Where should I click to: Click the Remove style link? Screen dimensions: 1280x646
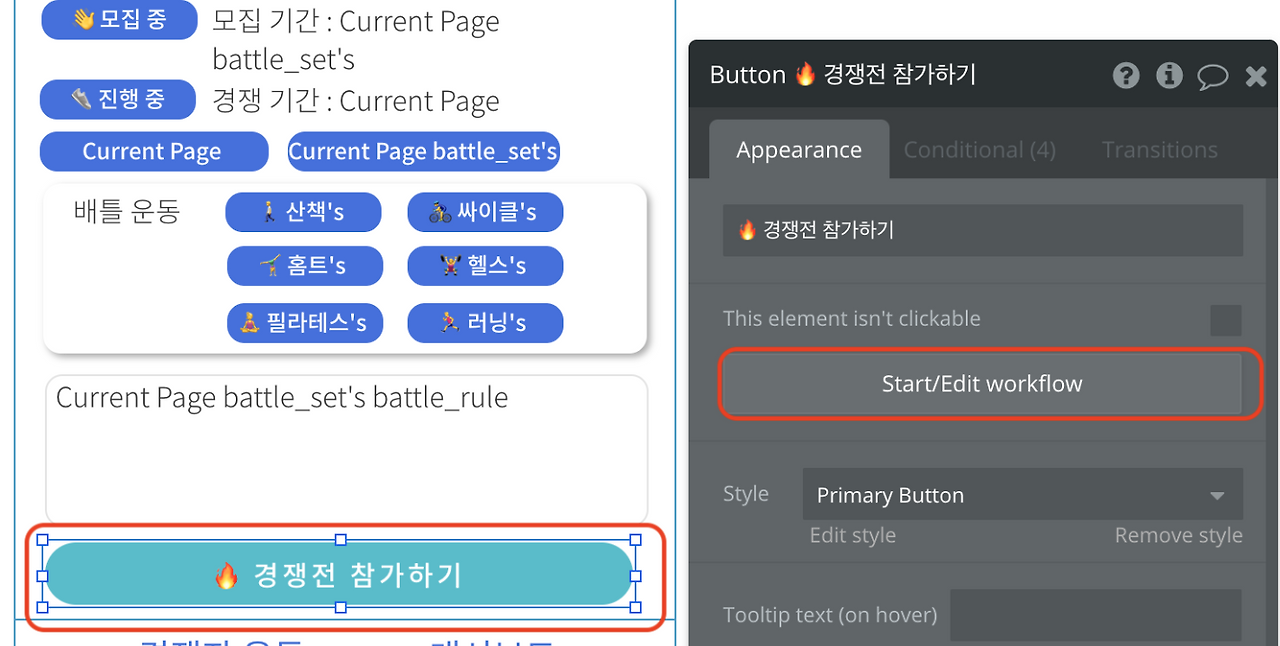pyautogui.click(x=1178, y=535)
